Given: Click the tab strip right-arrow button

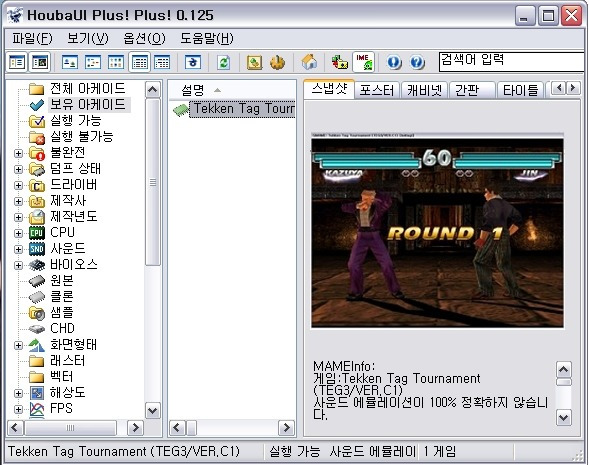Looking at the screenshot, I should [573, 88].
